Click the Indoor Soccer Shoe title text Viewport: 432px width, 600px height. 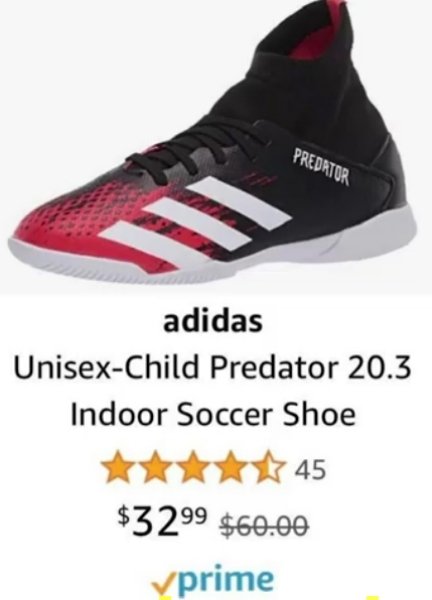213,415
